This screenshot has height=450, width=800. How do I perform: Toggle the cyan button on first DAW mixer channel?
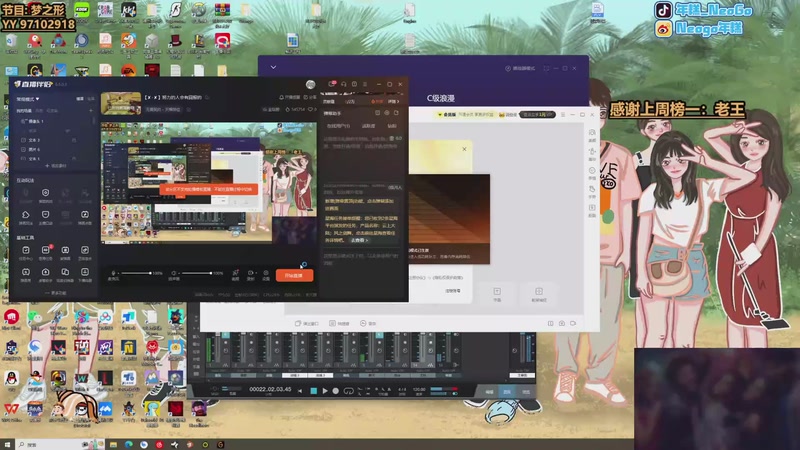point(226,335)
